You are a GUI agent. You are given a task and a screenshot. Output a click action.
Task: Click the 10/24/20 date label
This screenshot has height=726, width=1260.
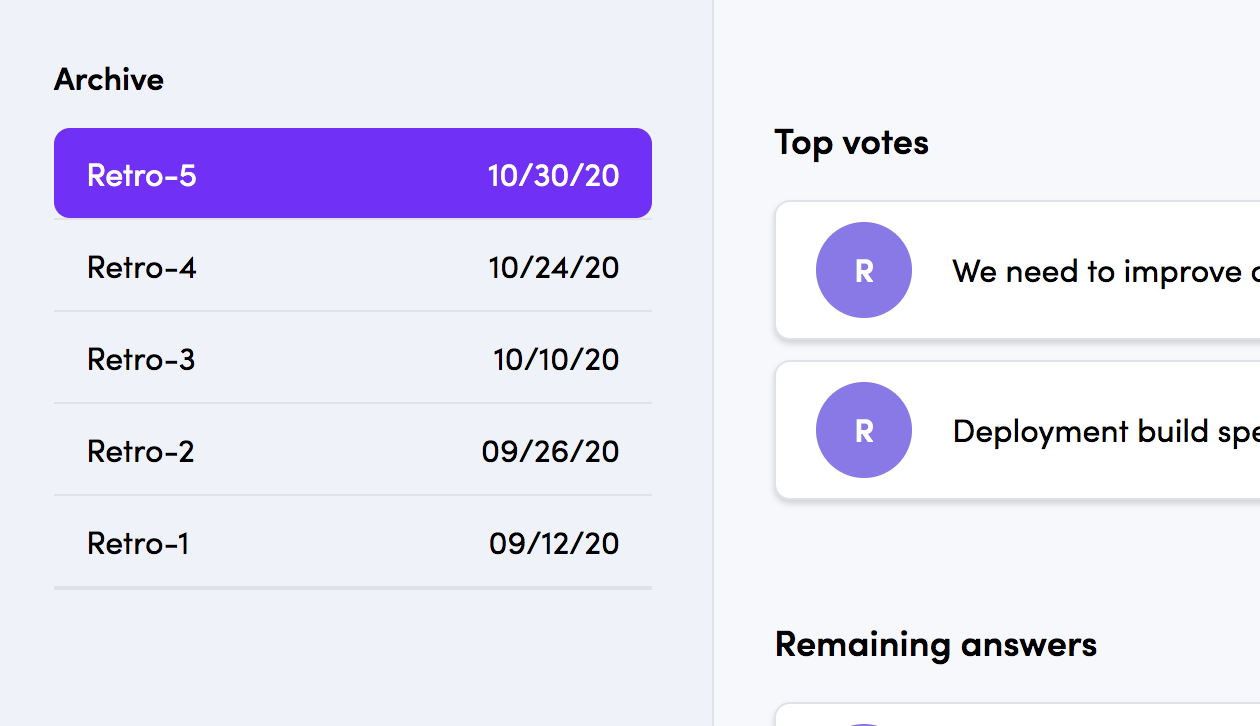(x=553, y=268)
